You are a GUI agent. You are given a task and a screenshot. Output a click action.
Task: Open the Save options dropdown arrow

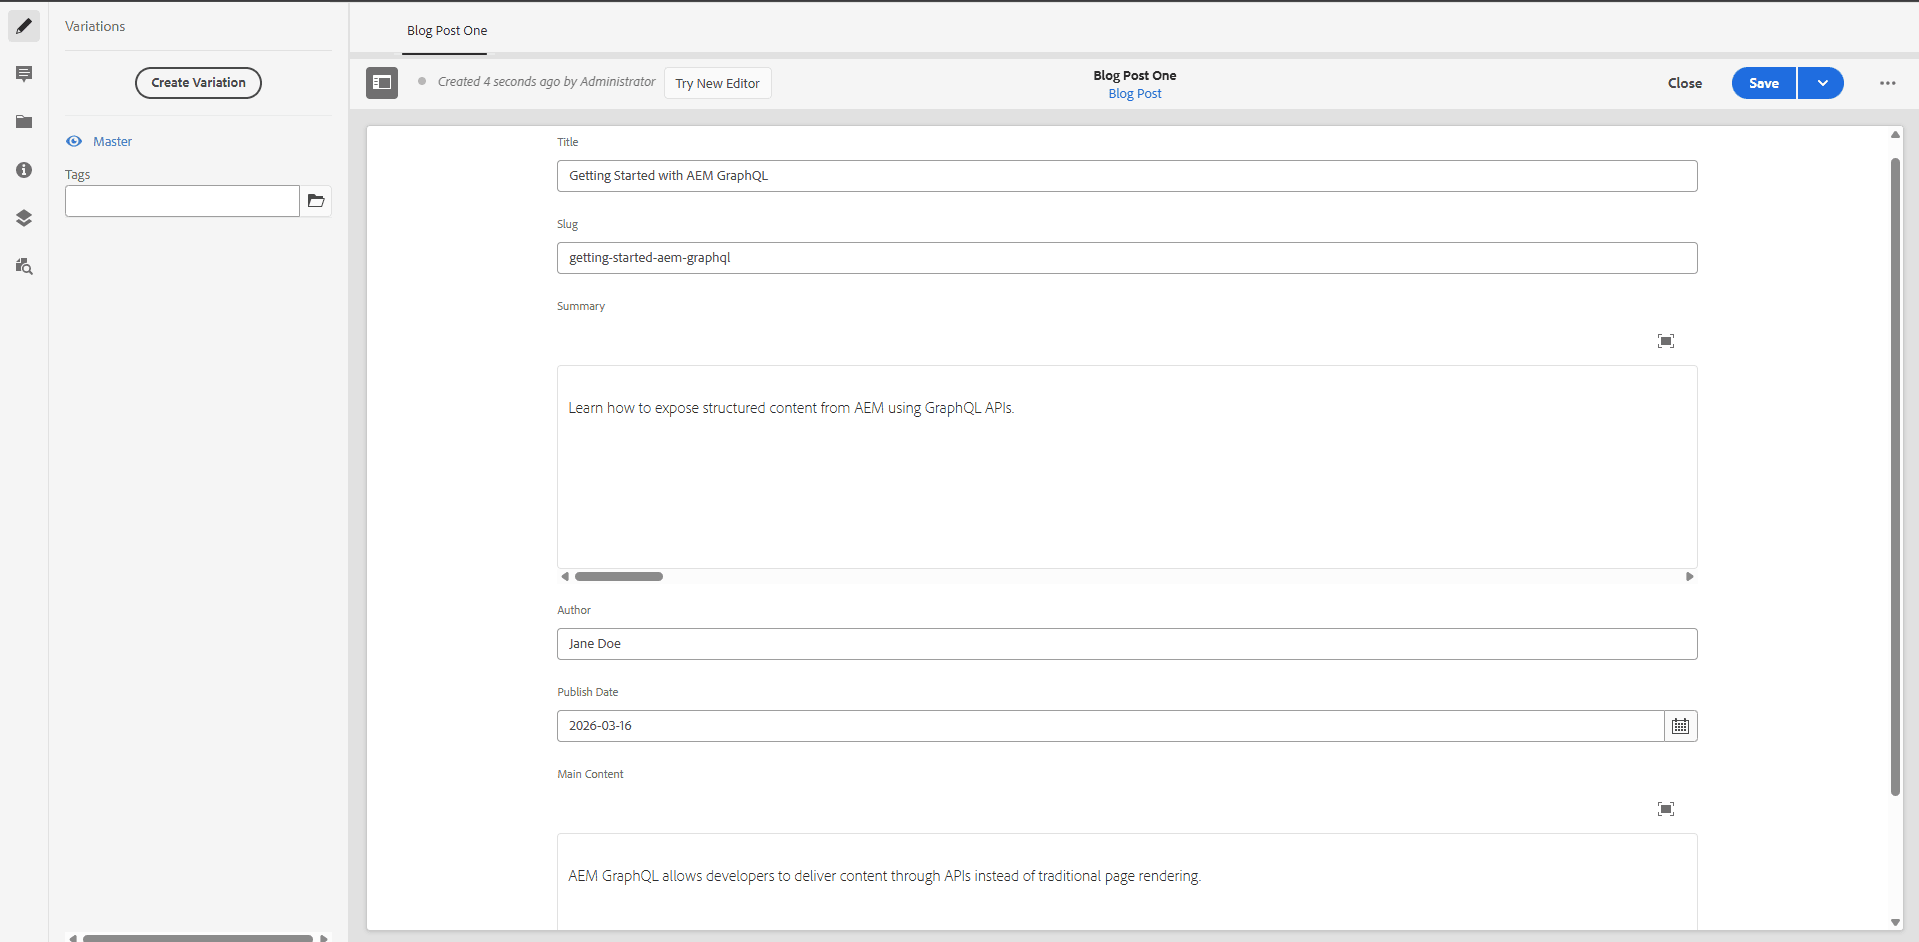pos(1822,83)
